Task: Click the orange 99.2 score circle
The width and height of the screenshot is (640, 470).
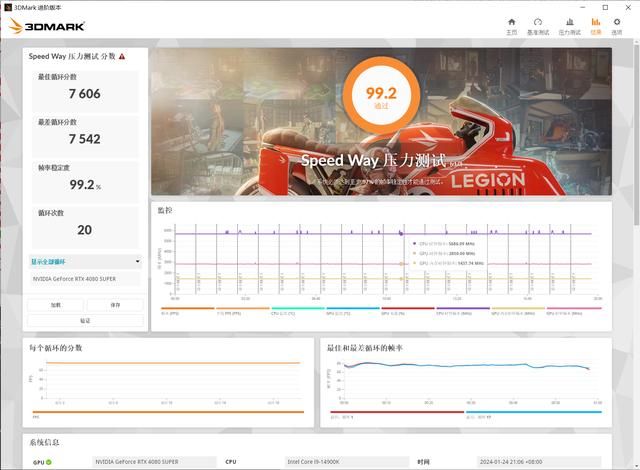Action: (381, 95)
